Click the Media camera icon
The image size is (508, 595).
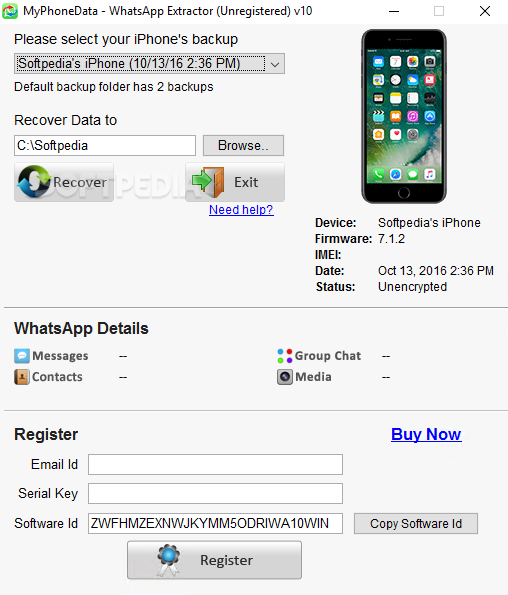285,377
